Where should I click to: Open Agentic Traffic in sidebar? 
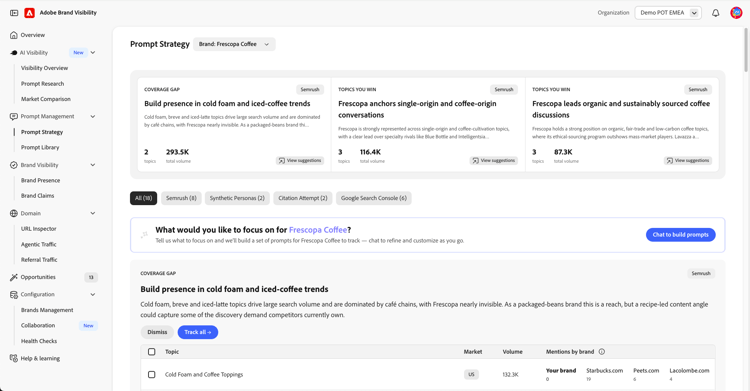(x=39, y=245)
